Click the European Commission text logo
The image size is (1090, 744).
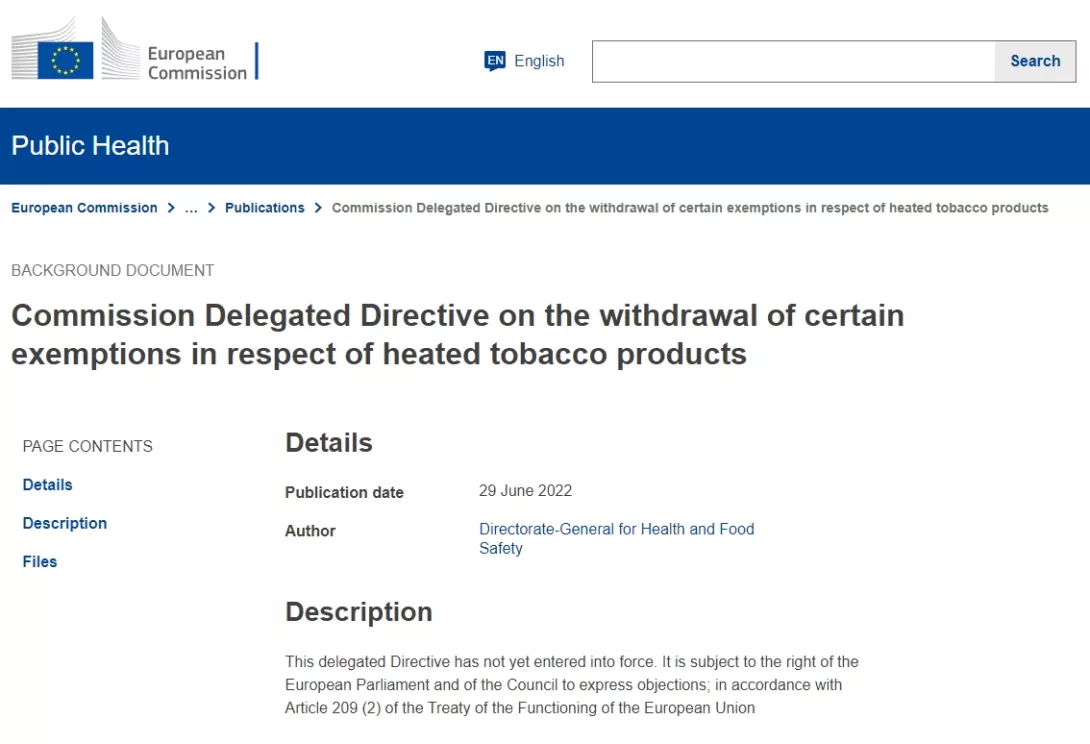pos(197,63)
